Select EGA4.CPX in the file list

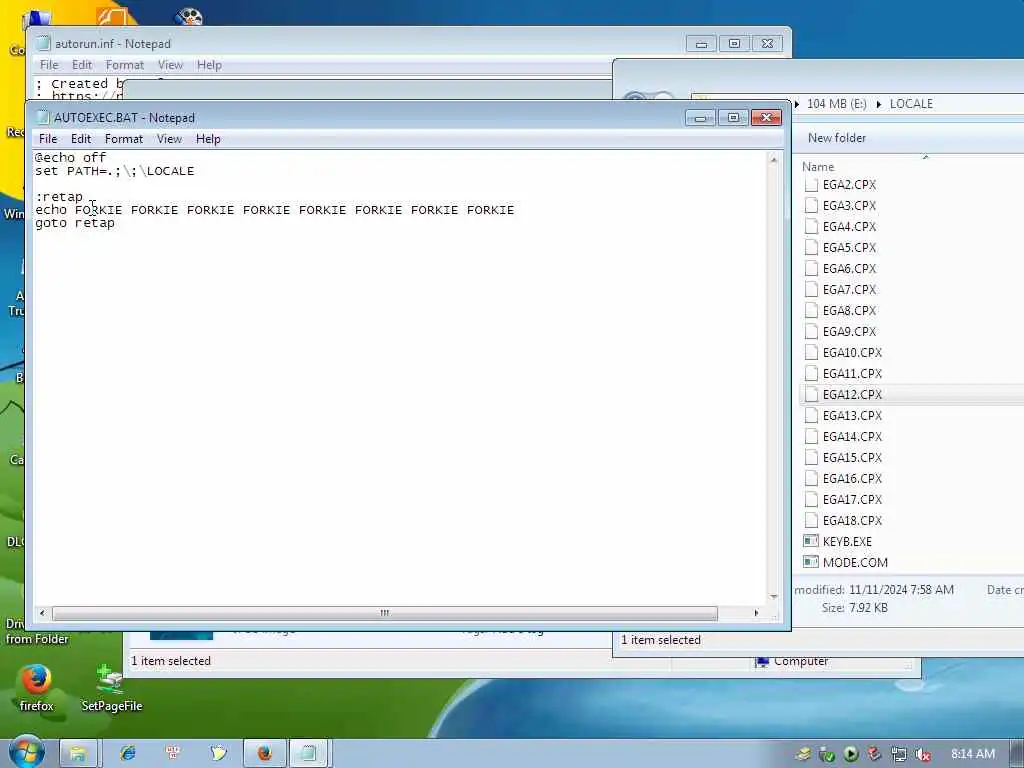point(849,227)
